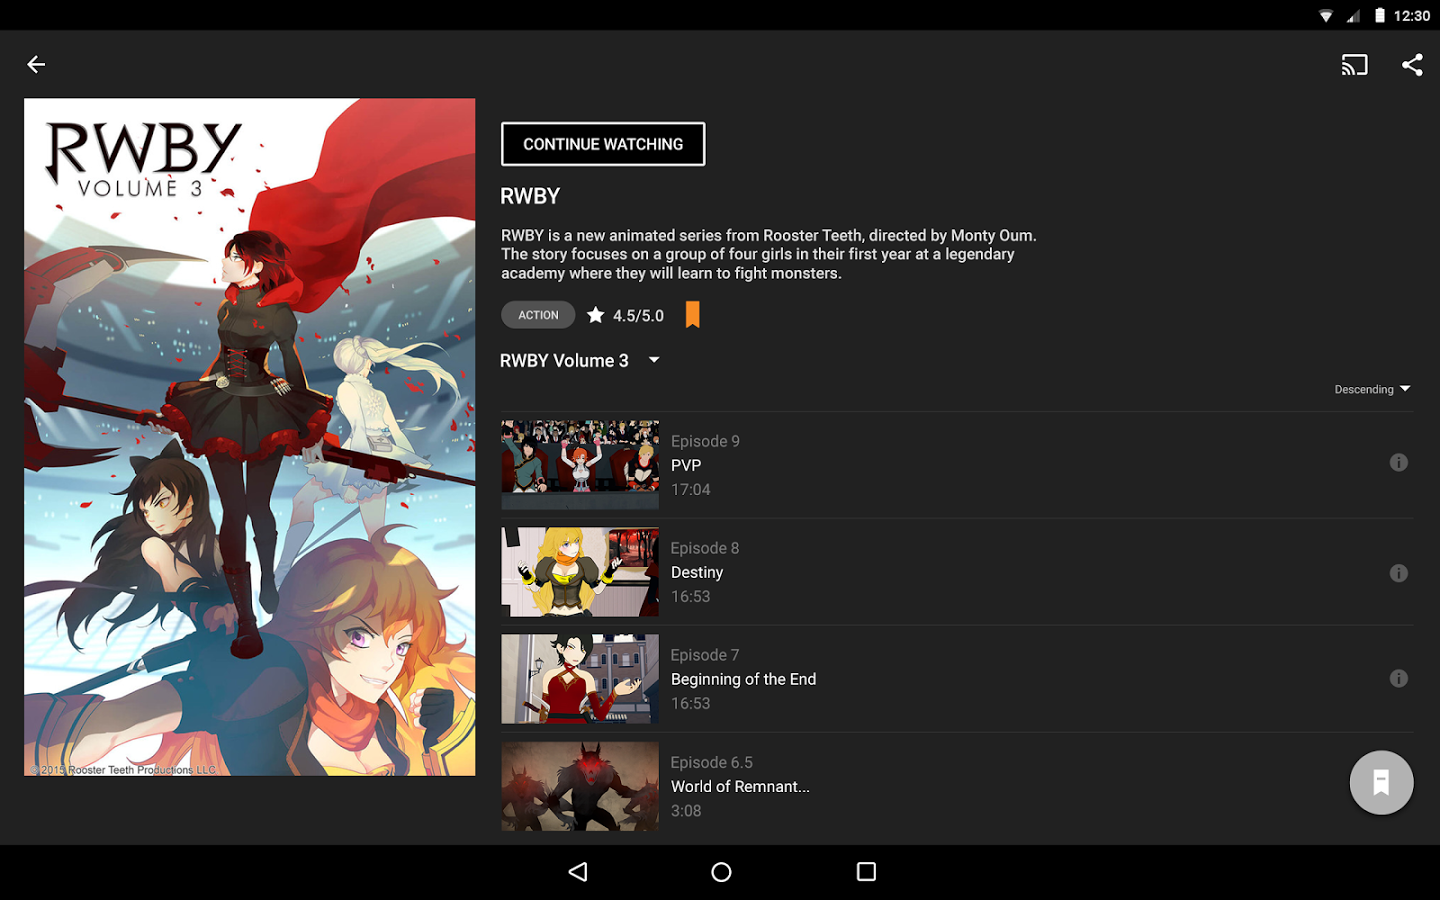Open info for Beginning of the End
Screen dimensions: 1440x900
point(1399,679)
